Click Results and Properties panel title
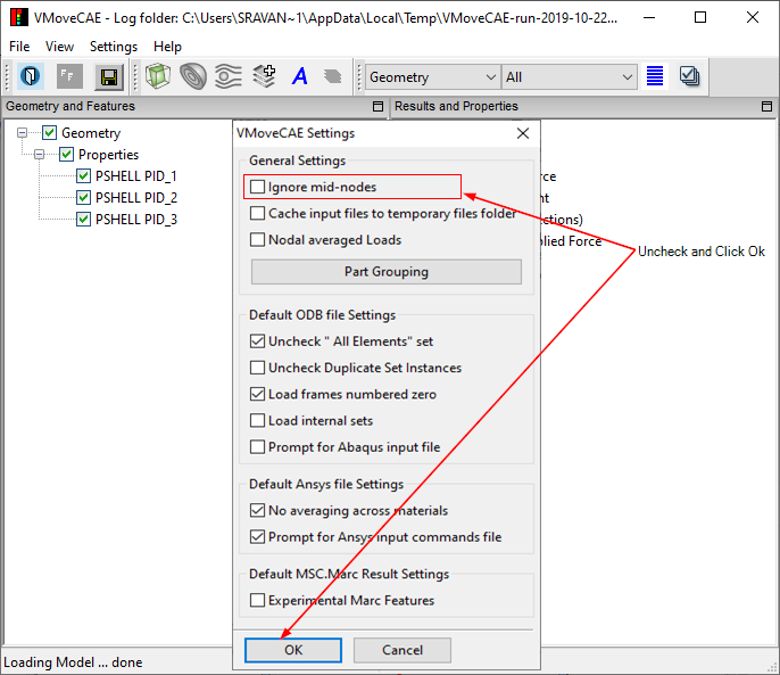The width and height of the screenshot is (780, 675). [x=456, y=106]
